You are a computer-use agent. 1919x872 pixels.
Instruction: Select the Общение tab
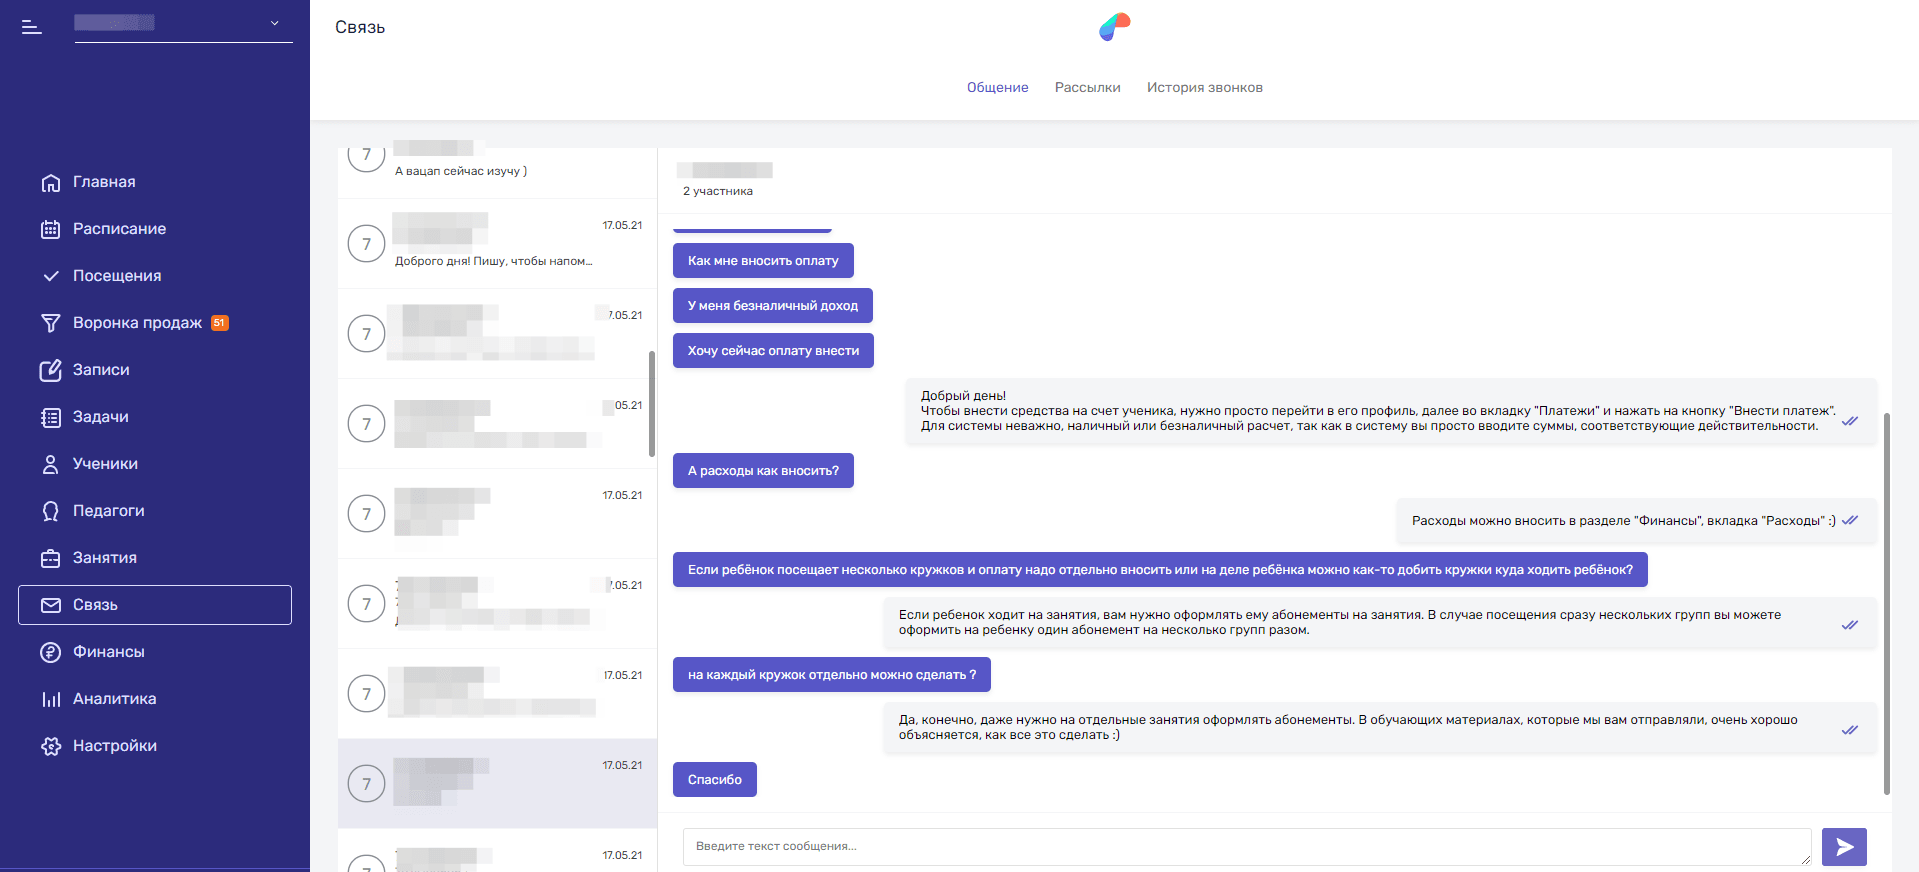[x=997, y=88]
